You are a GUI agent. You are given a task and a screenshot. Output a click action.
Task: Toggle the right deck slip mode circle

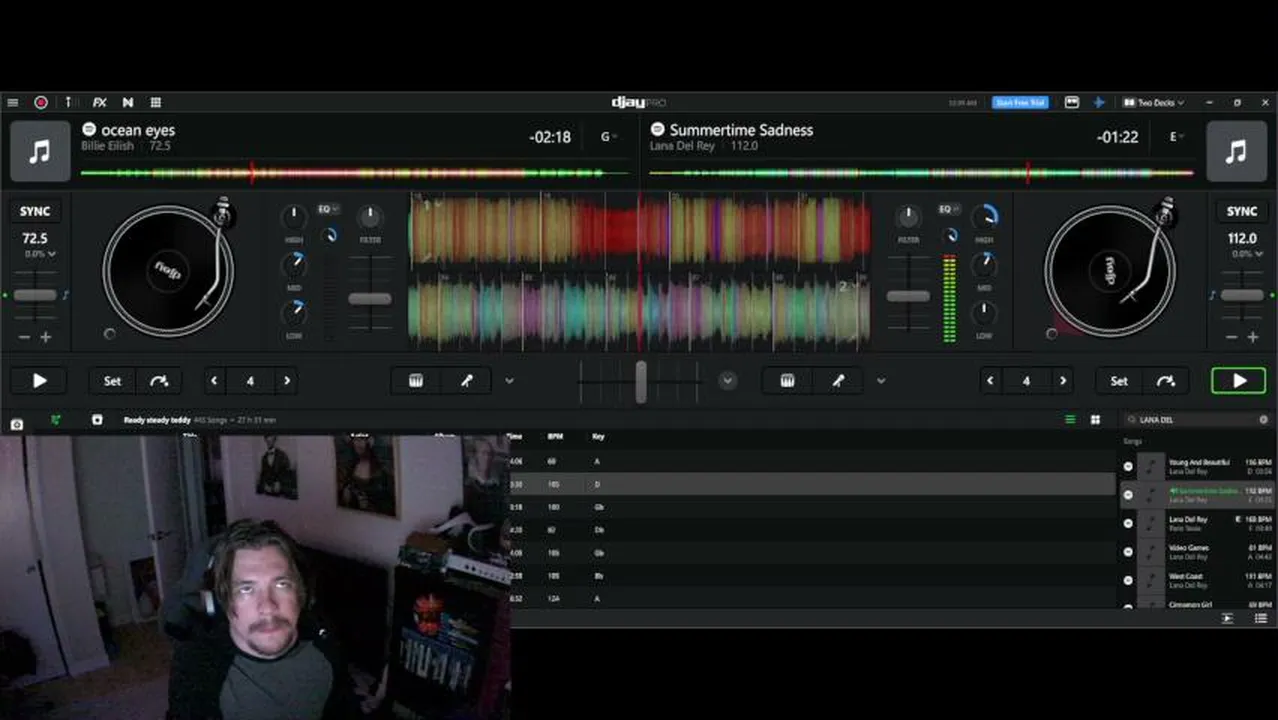[1052, 334]
